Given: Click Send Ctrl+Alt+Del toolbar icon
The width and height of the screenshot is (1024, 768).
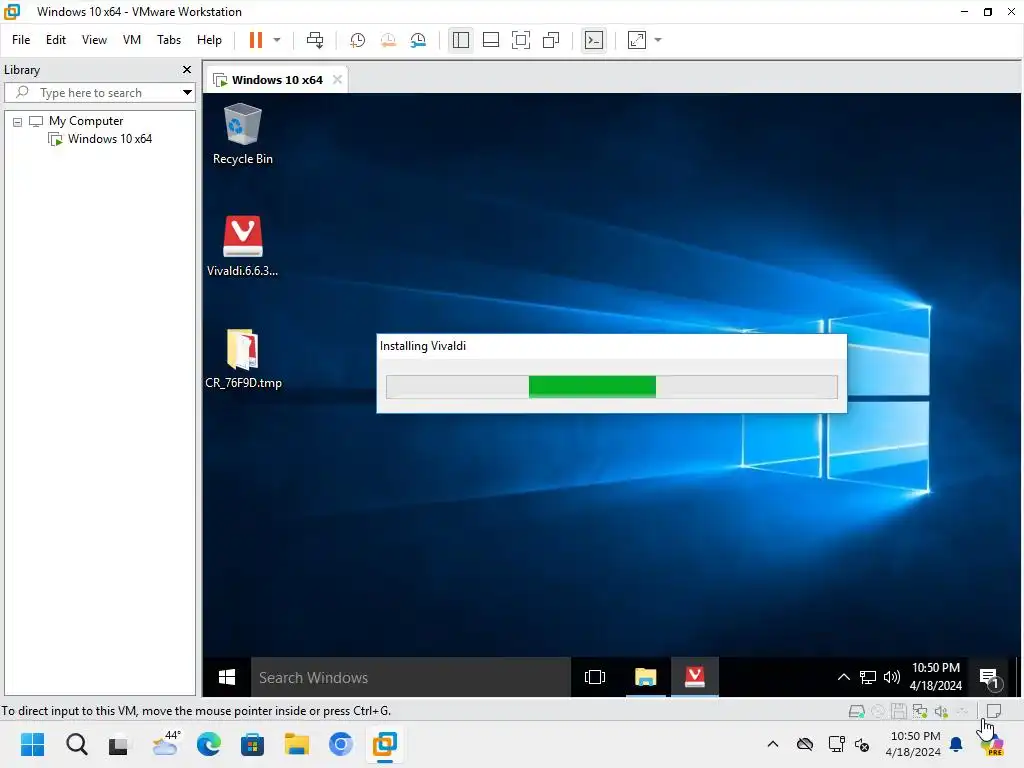Looking at the screenshot, I should (315, 40).
